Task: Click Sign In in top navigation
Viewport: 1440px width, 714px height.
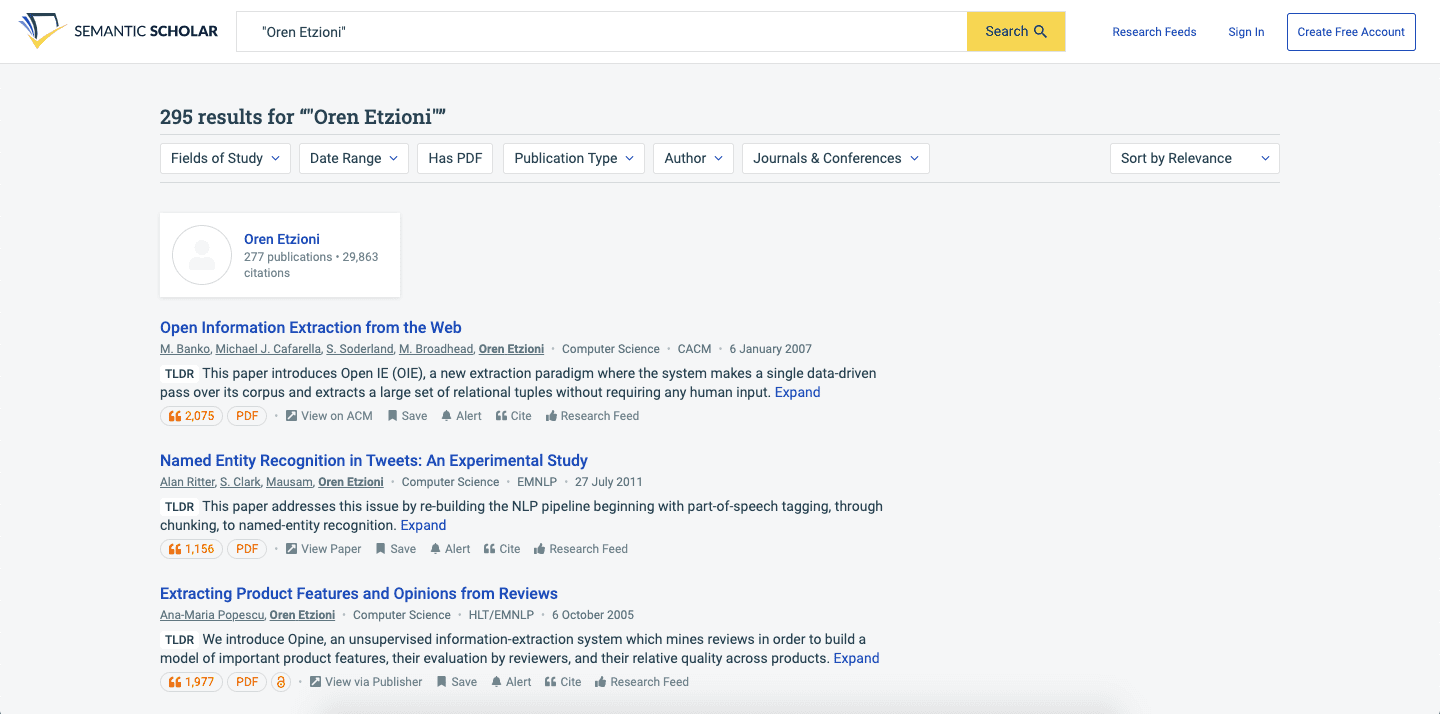Action: [1246, 32]
